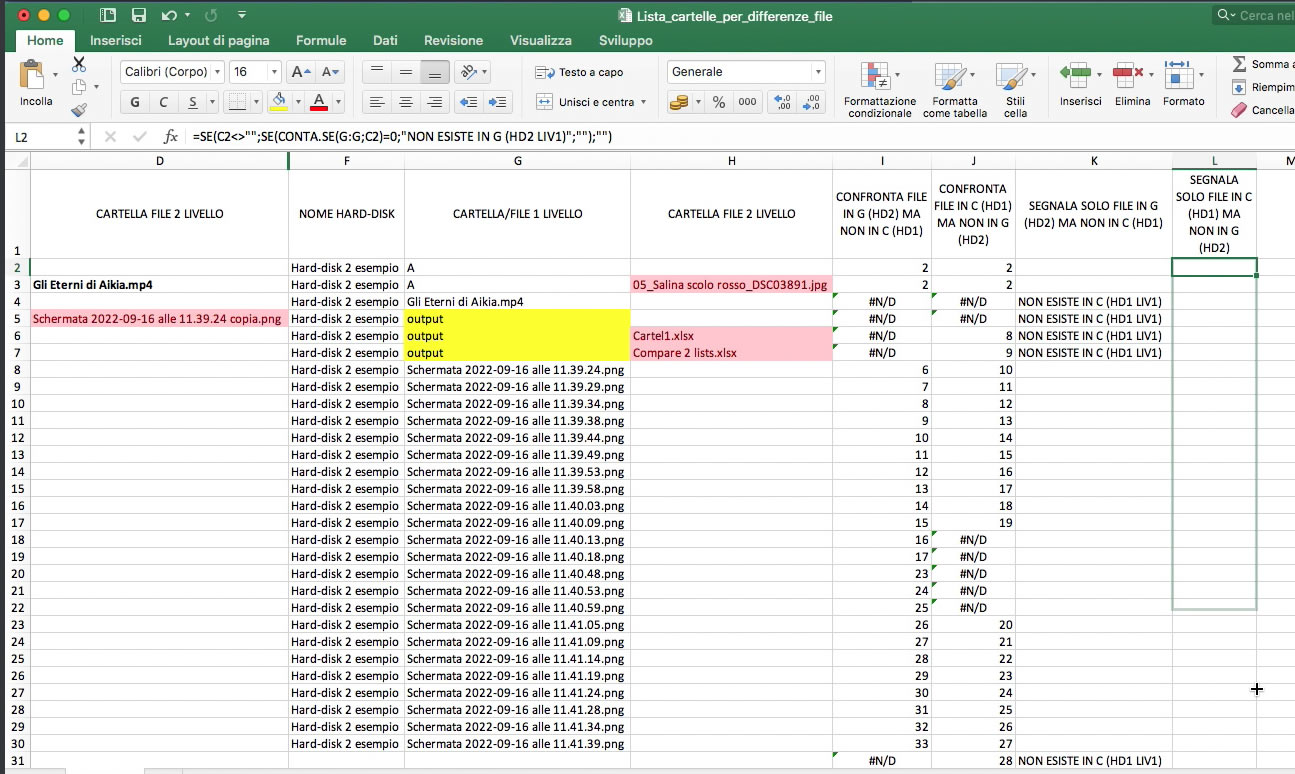
Task: Click the Riempimento fill-down button
Action: tap(1262, 87)
